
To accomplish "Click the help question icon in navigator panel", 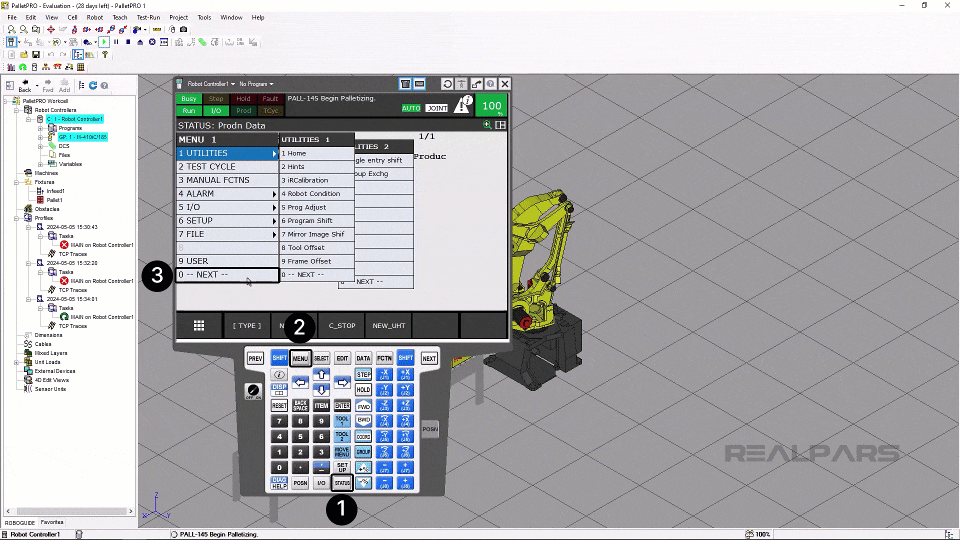I will [x=105, y=85].
